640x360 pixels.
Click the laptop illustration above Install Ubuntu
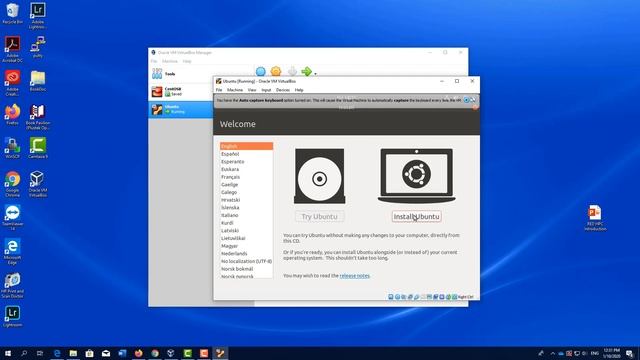[416, 176]
